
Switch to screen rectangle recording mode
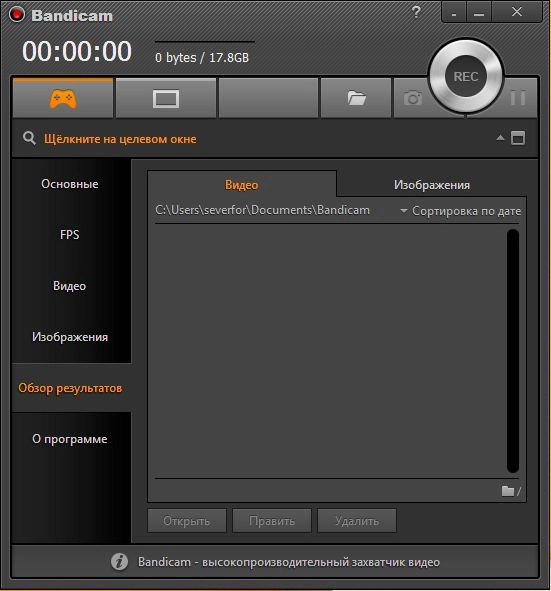click(x=166, y=99)
